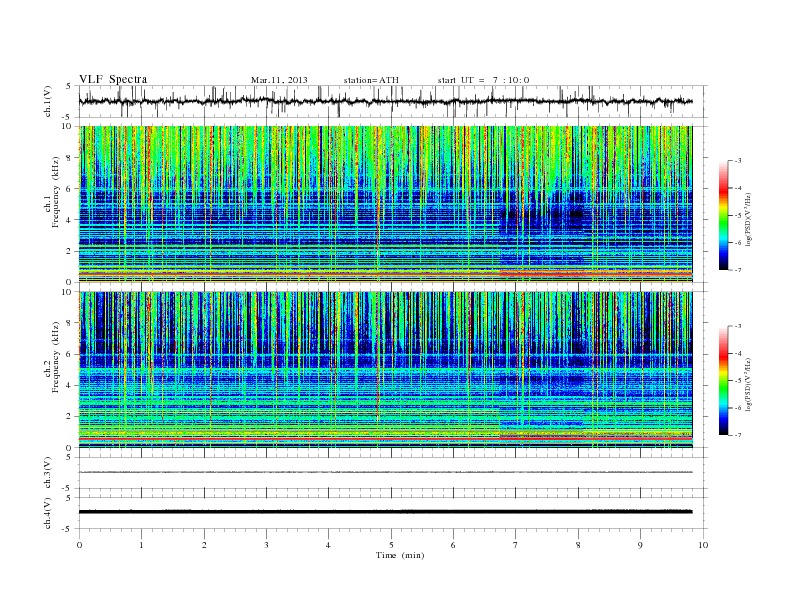Click time-axis tick label "9"

640,545
